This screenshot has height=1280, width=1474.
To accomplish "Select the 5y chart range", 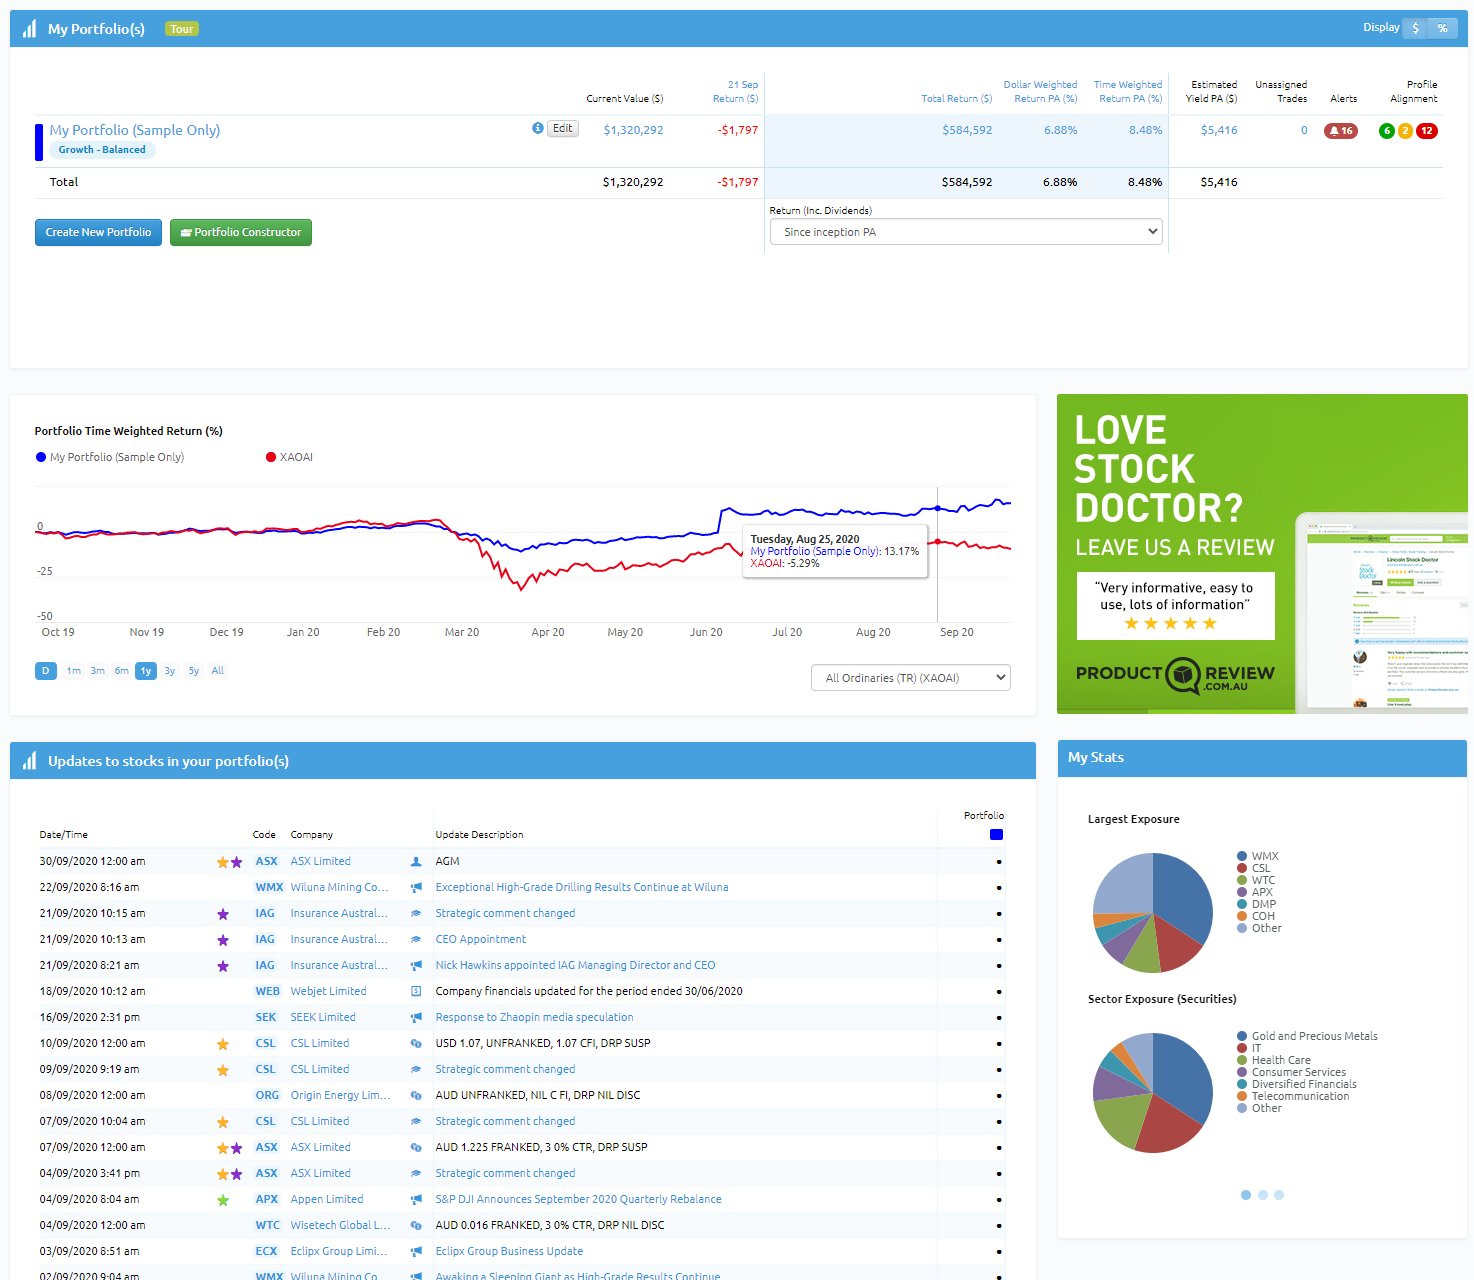I will pos(194,671).
